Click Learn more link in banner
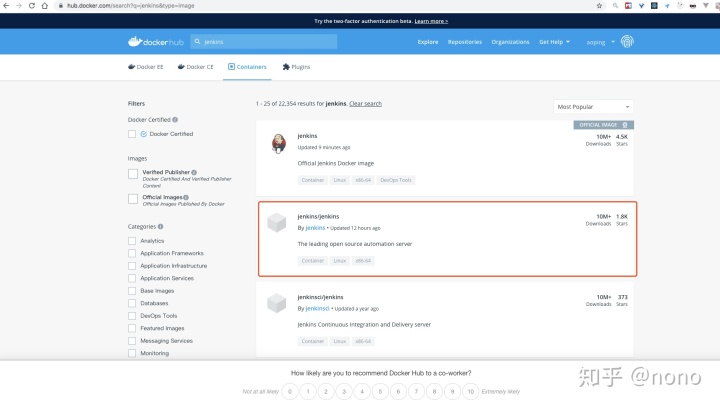Image resolution: width=720 pixels, height=406 pixels. point(431,21)
